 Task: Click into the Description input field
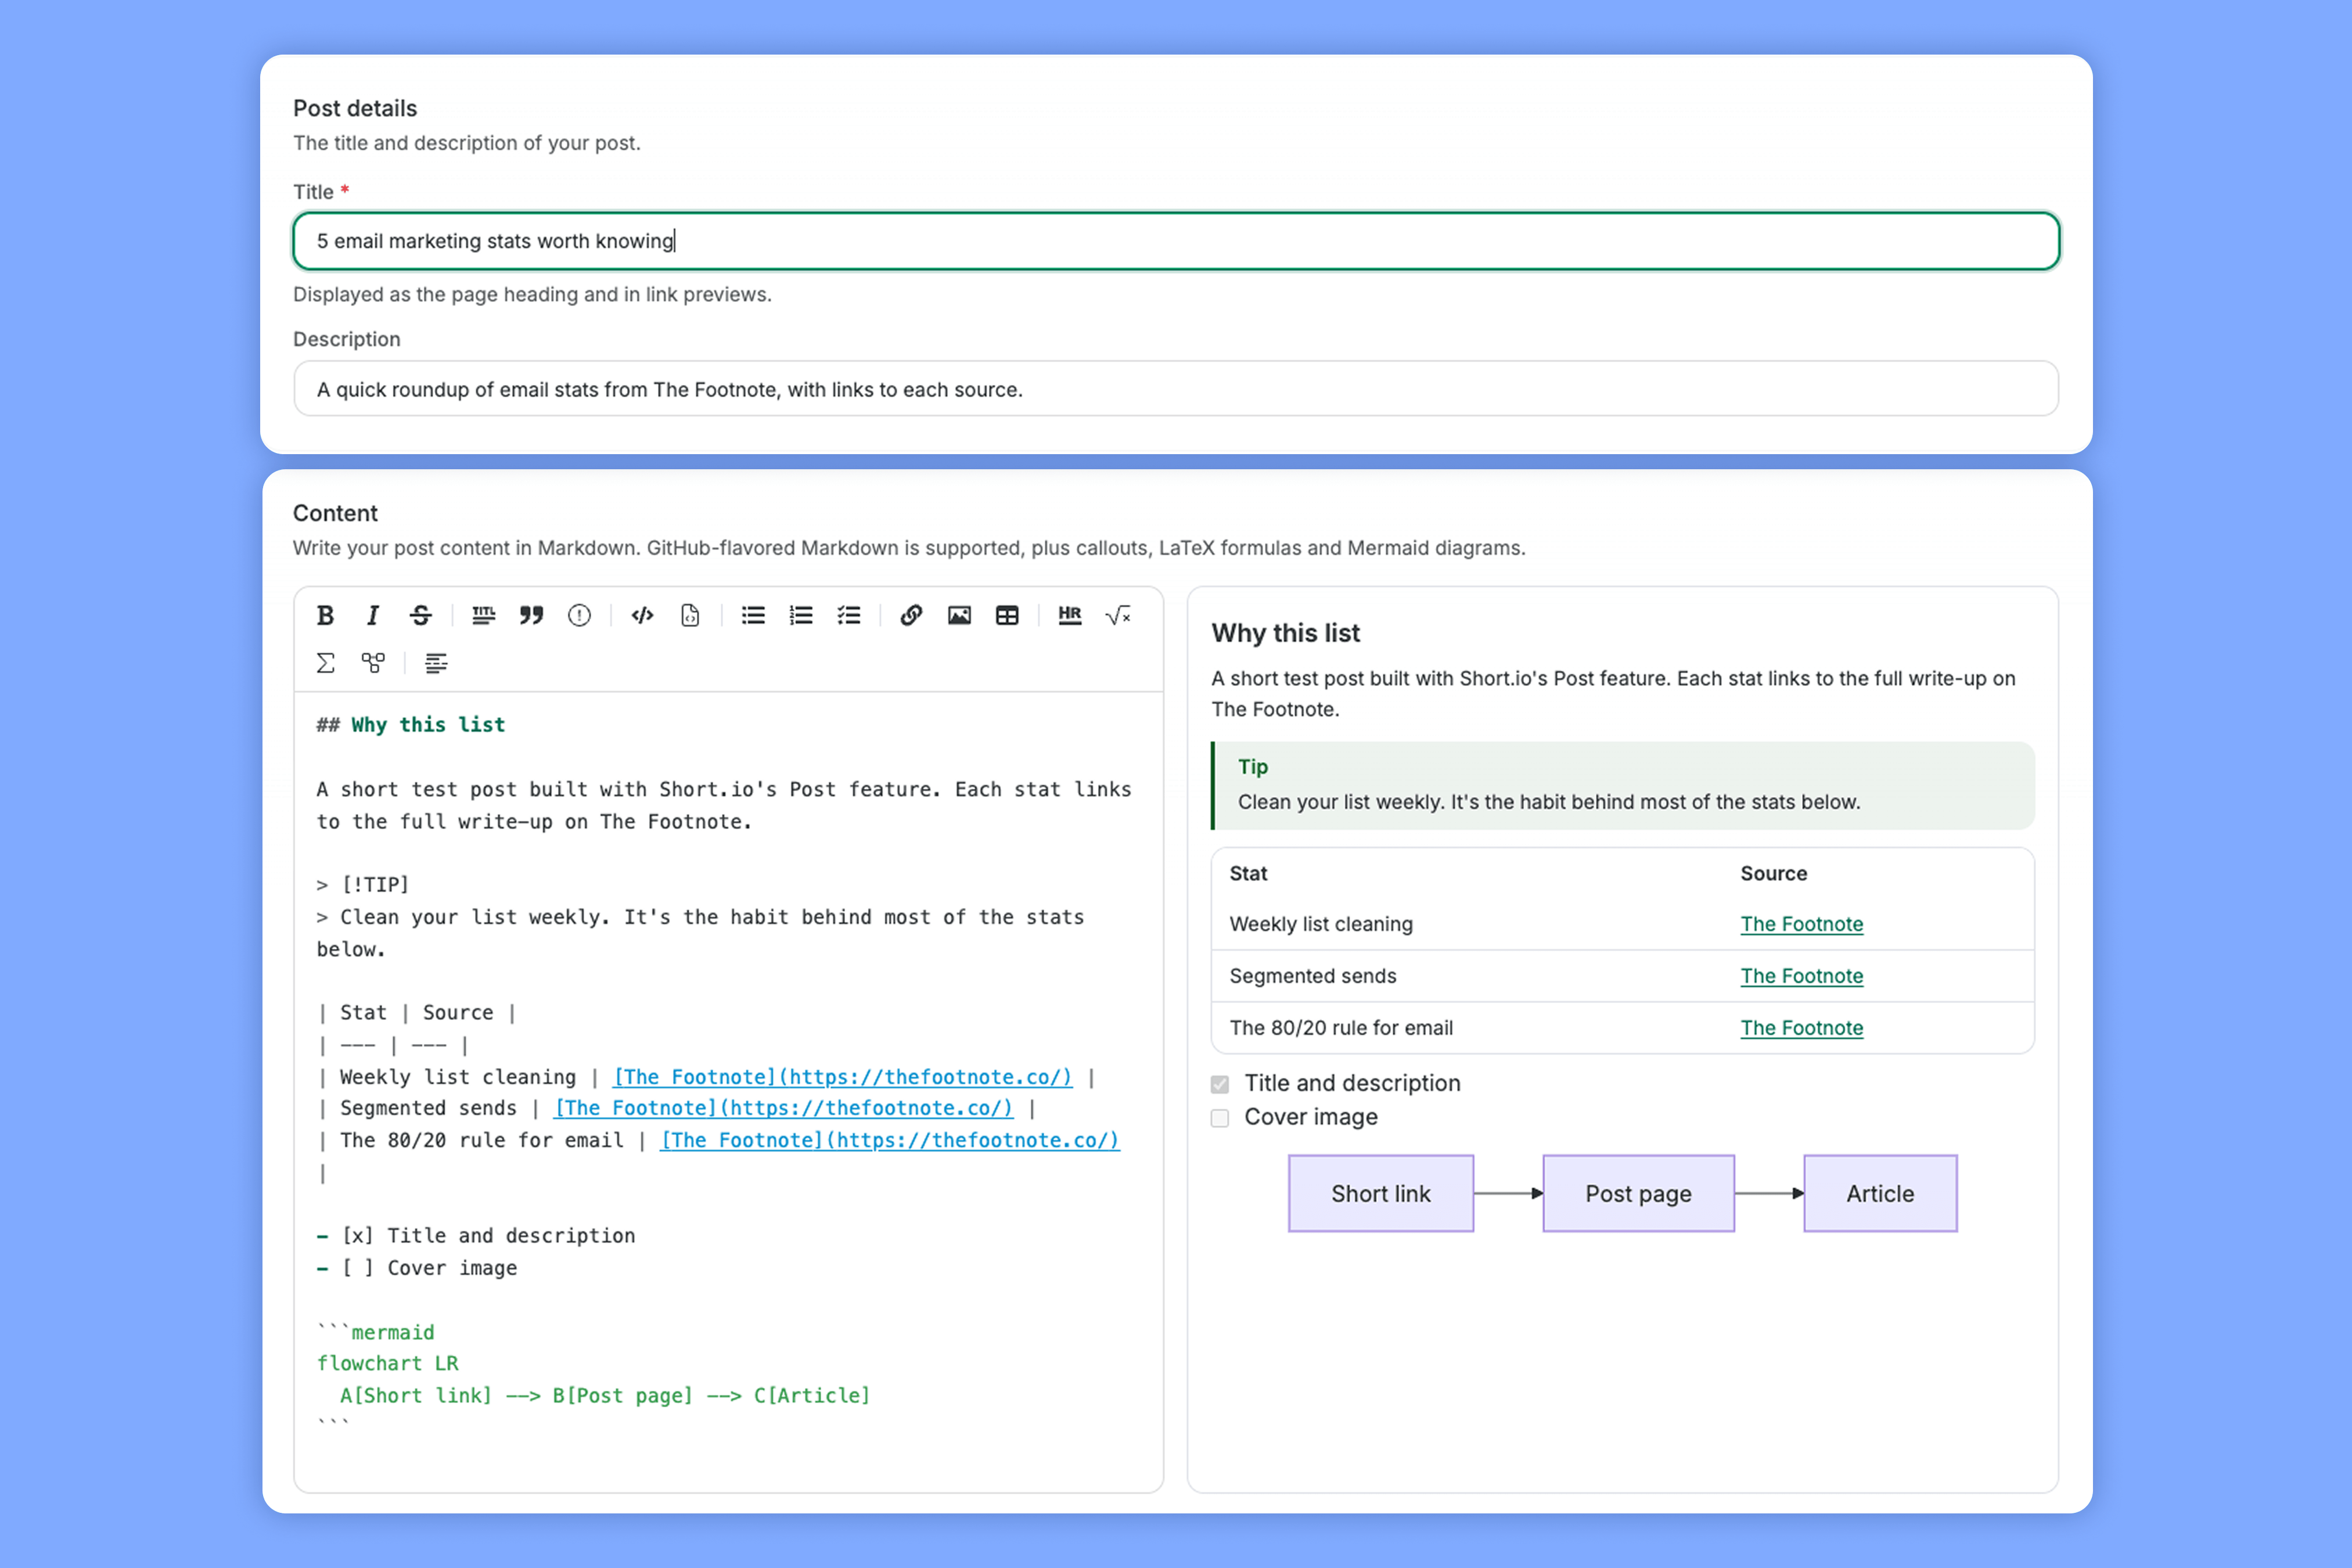pyautogui.click(x=1176, y=389)
